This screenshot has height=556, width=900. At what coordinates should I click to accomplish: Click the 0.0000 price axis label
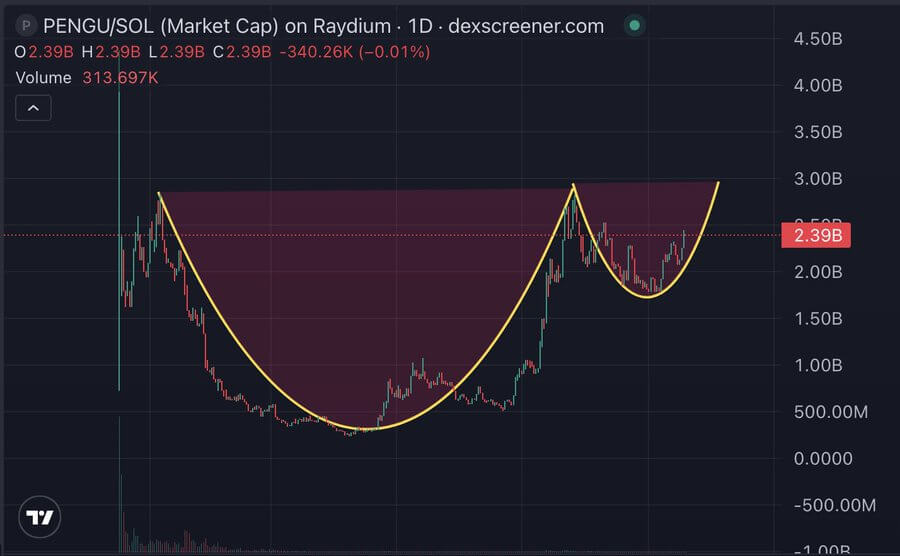[823, 458]
